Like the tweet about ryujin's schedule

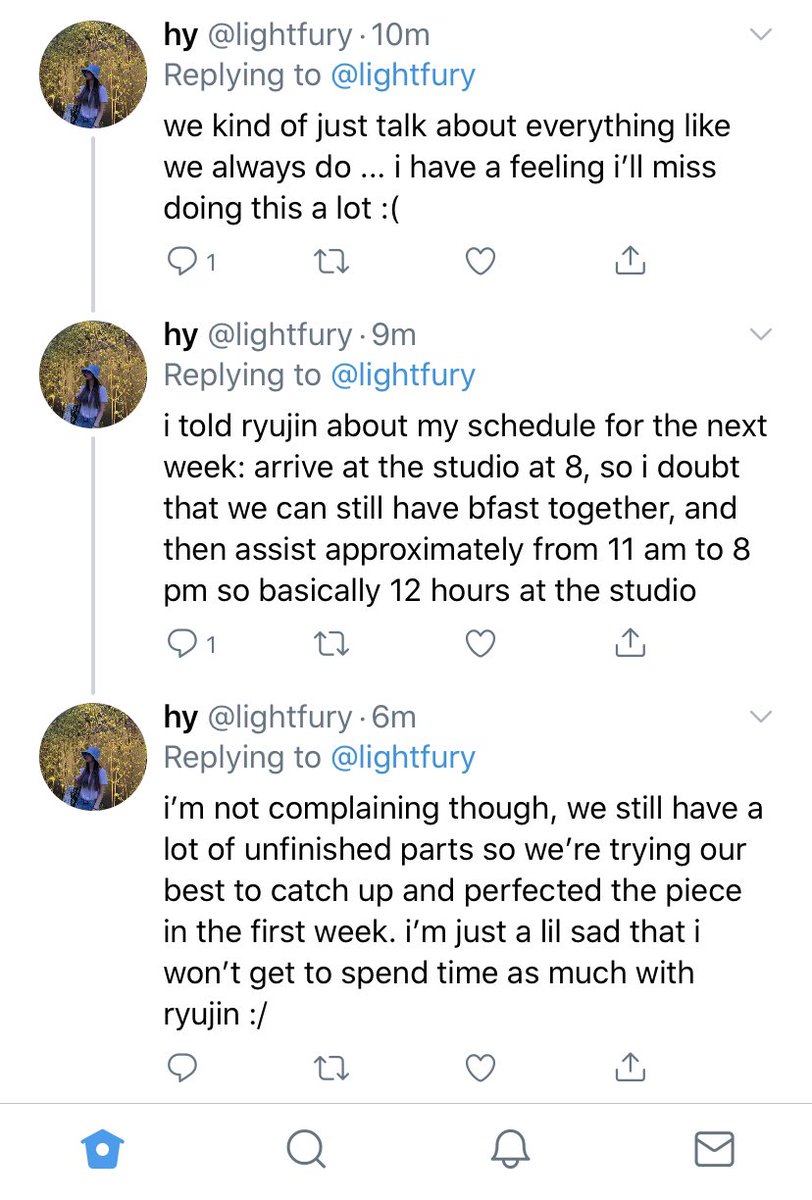[x=481, y=645]
